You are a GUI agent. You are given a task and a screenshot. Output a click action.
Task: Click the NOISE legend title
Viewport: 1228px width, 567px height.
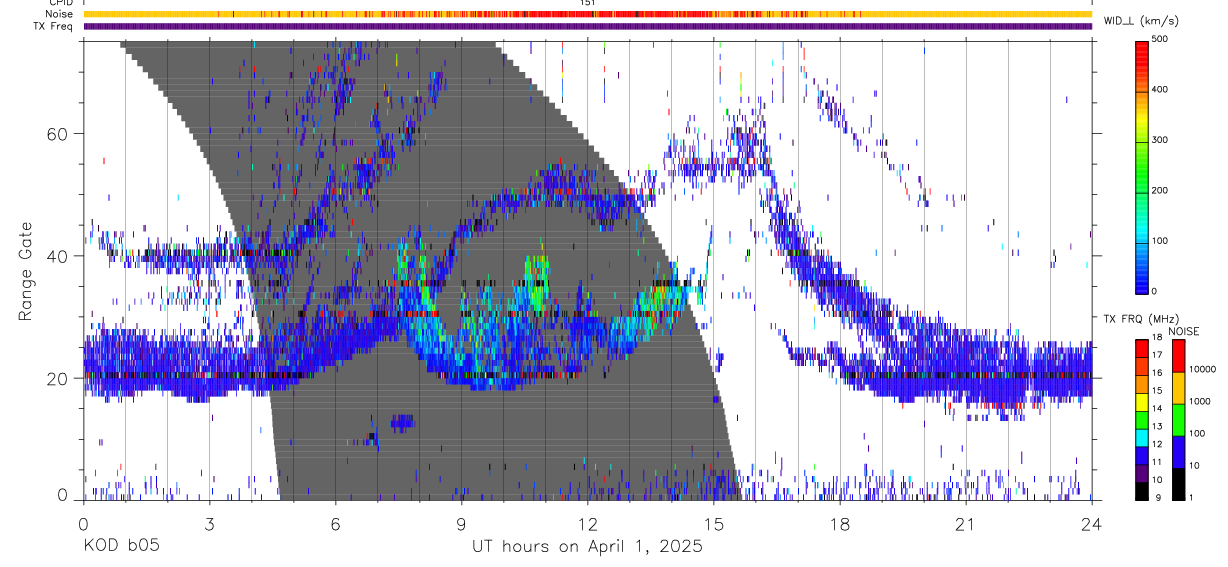tap(1182, 331)
